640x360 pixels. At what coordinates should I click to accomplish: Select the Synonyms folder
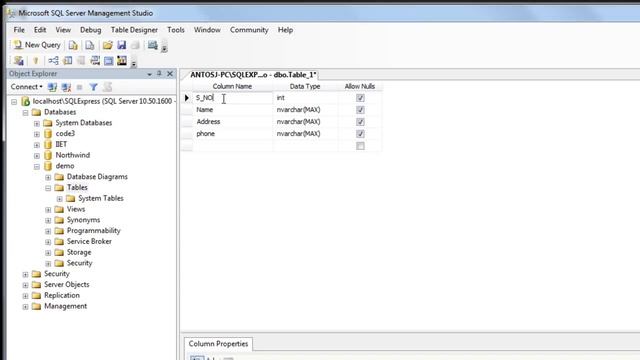pyautogui.click(x=83, y=220)
